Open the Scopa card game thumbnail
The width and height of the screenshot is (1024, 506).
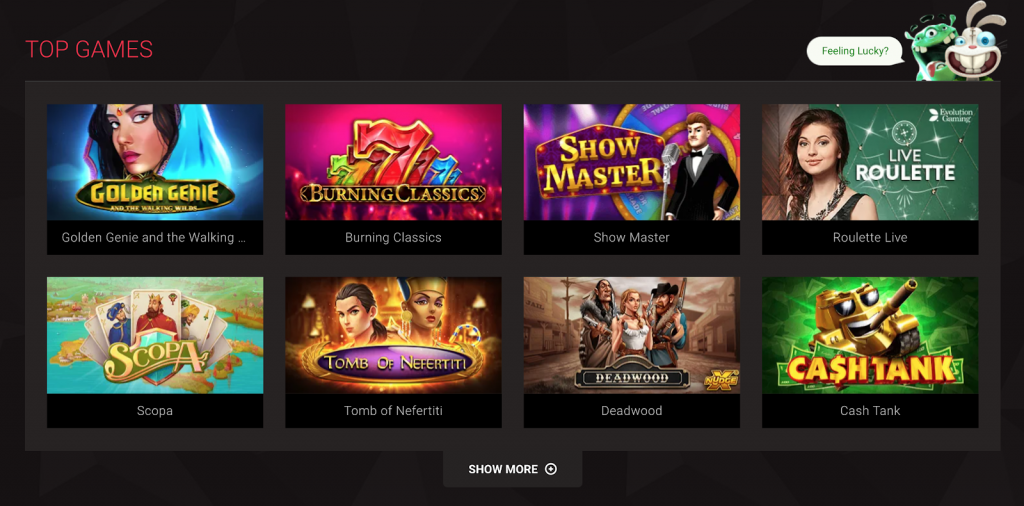click(x=155, y=335)
